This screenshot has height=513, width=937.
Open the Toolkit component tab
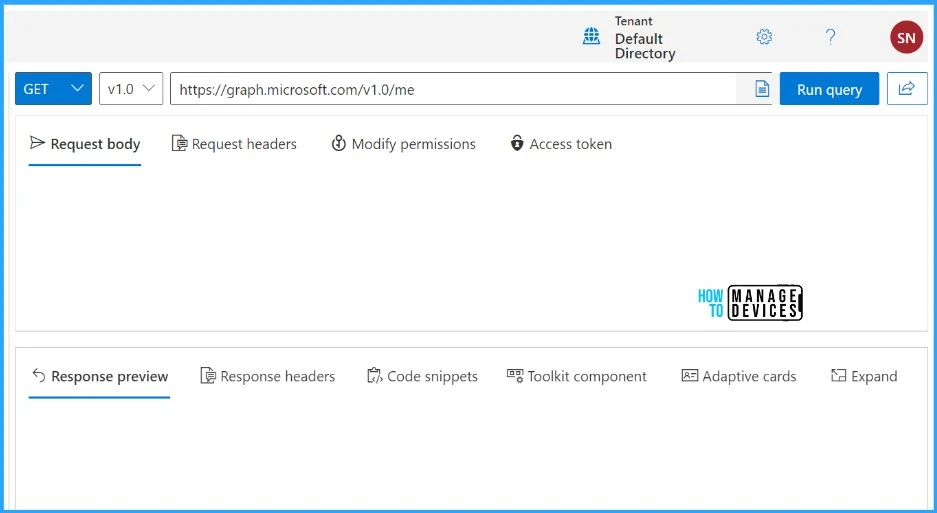click(577, 377)
